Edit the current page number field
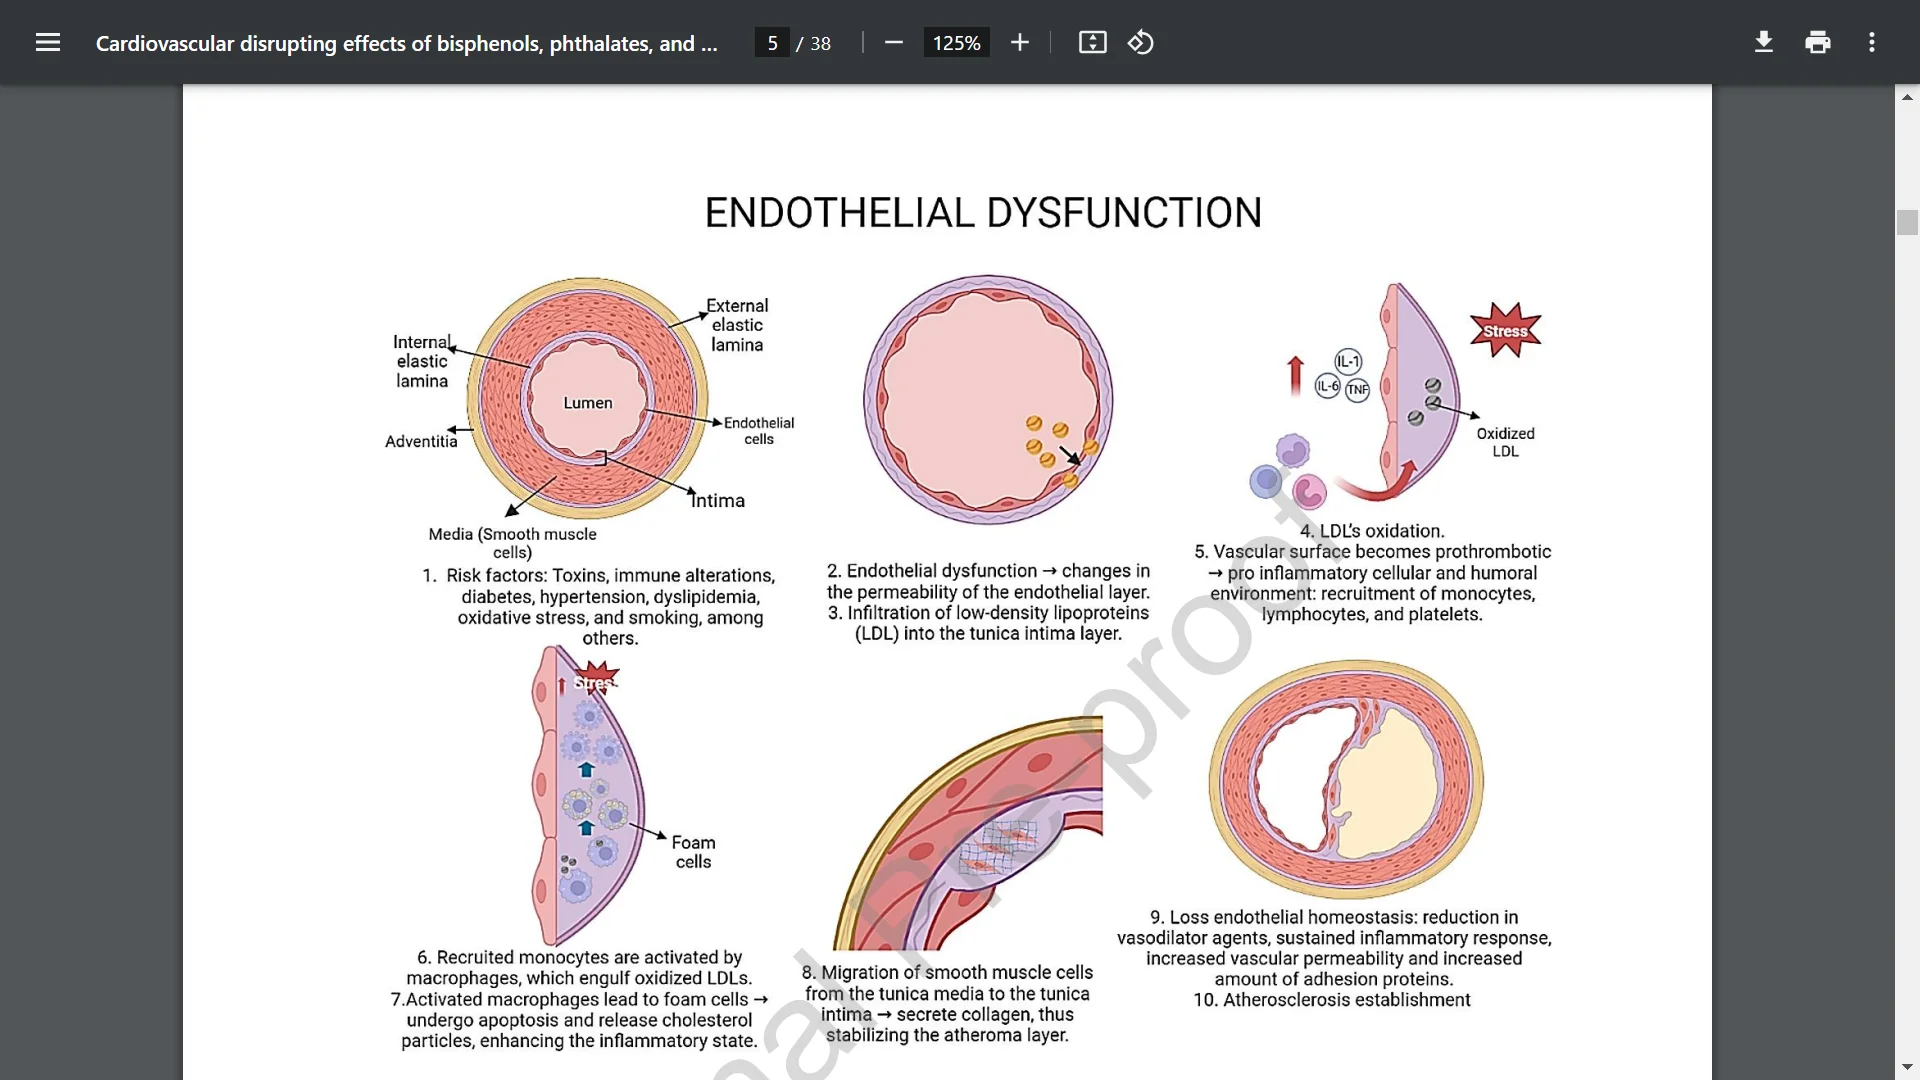 pyautogui.click(x=772, y=43)
